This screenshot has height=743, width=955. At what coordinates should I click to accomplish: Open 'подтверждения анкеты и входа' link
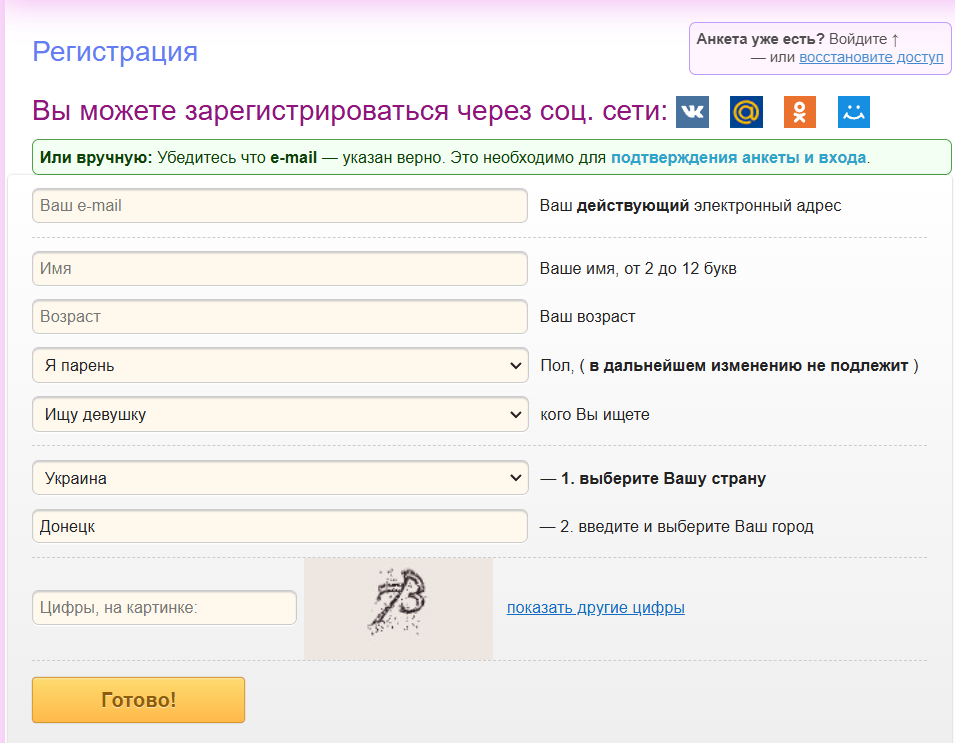coord(739,158)
